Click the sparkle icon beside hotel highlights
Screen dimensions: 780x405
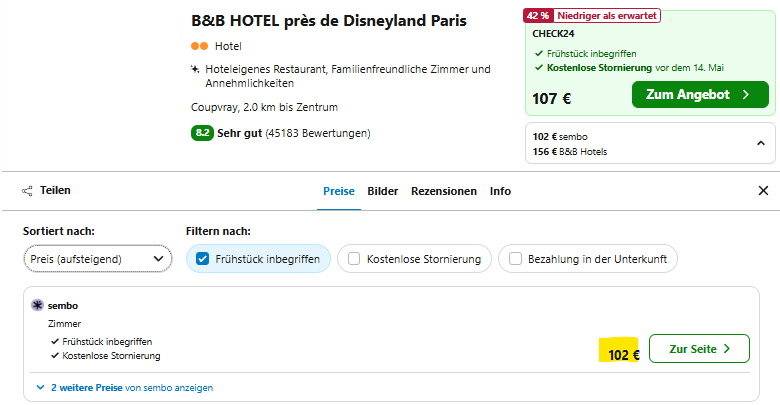point(195,69)
